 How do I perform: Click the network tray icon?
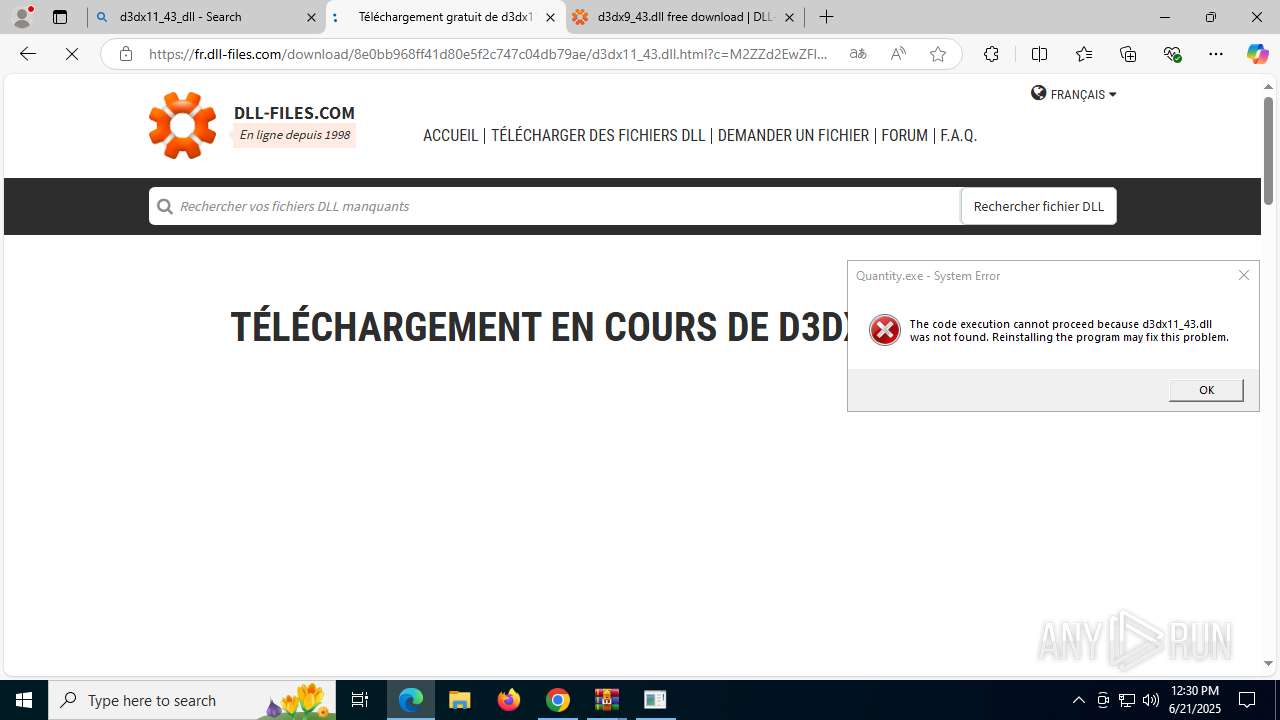tap(1127, 700)
